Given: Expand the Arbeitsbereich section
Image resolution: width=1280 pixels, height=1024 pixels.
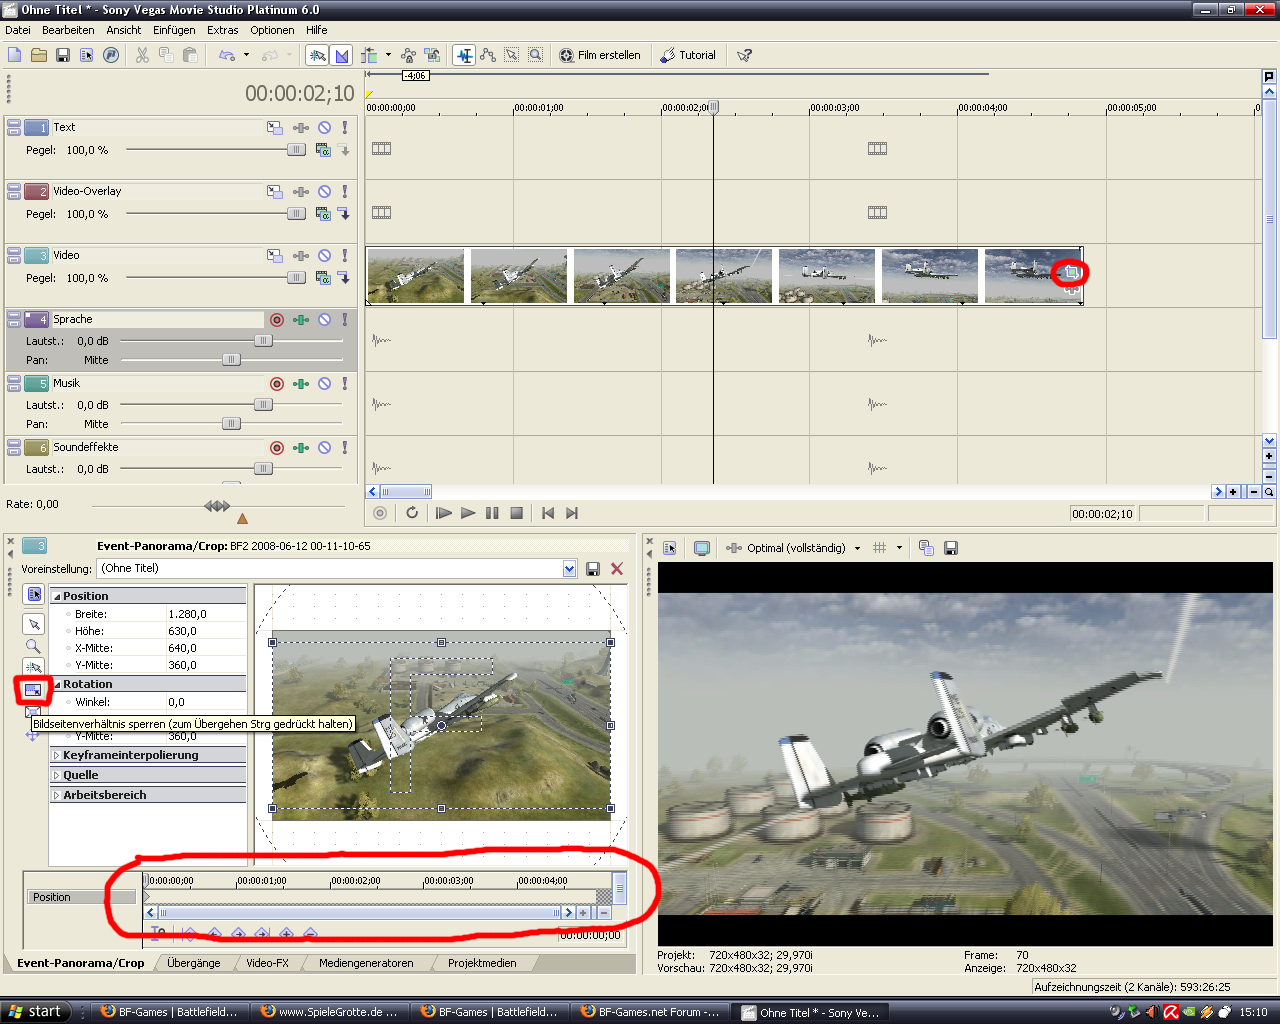Looking at the screenshot, I should pyautogui.click(x=56, y=795).
